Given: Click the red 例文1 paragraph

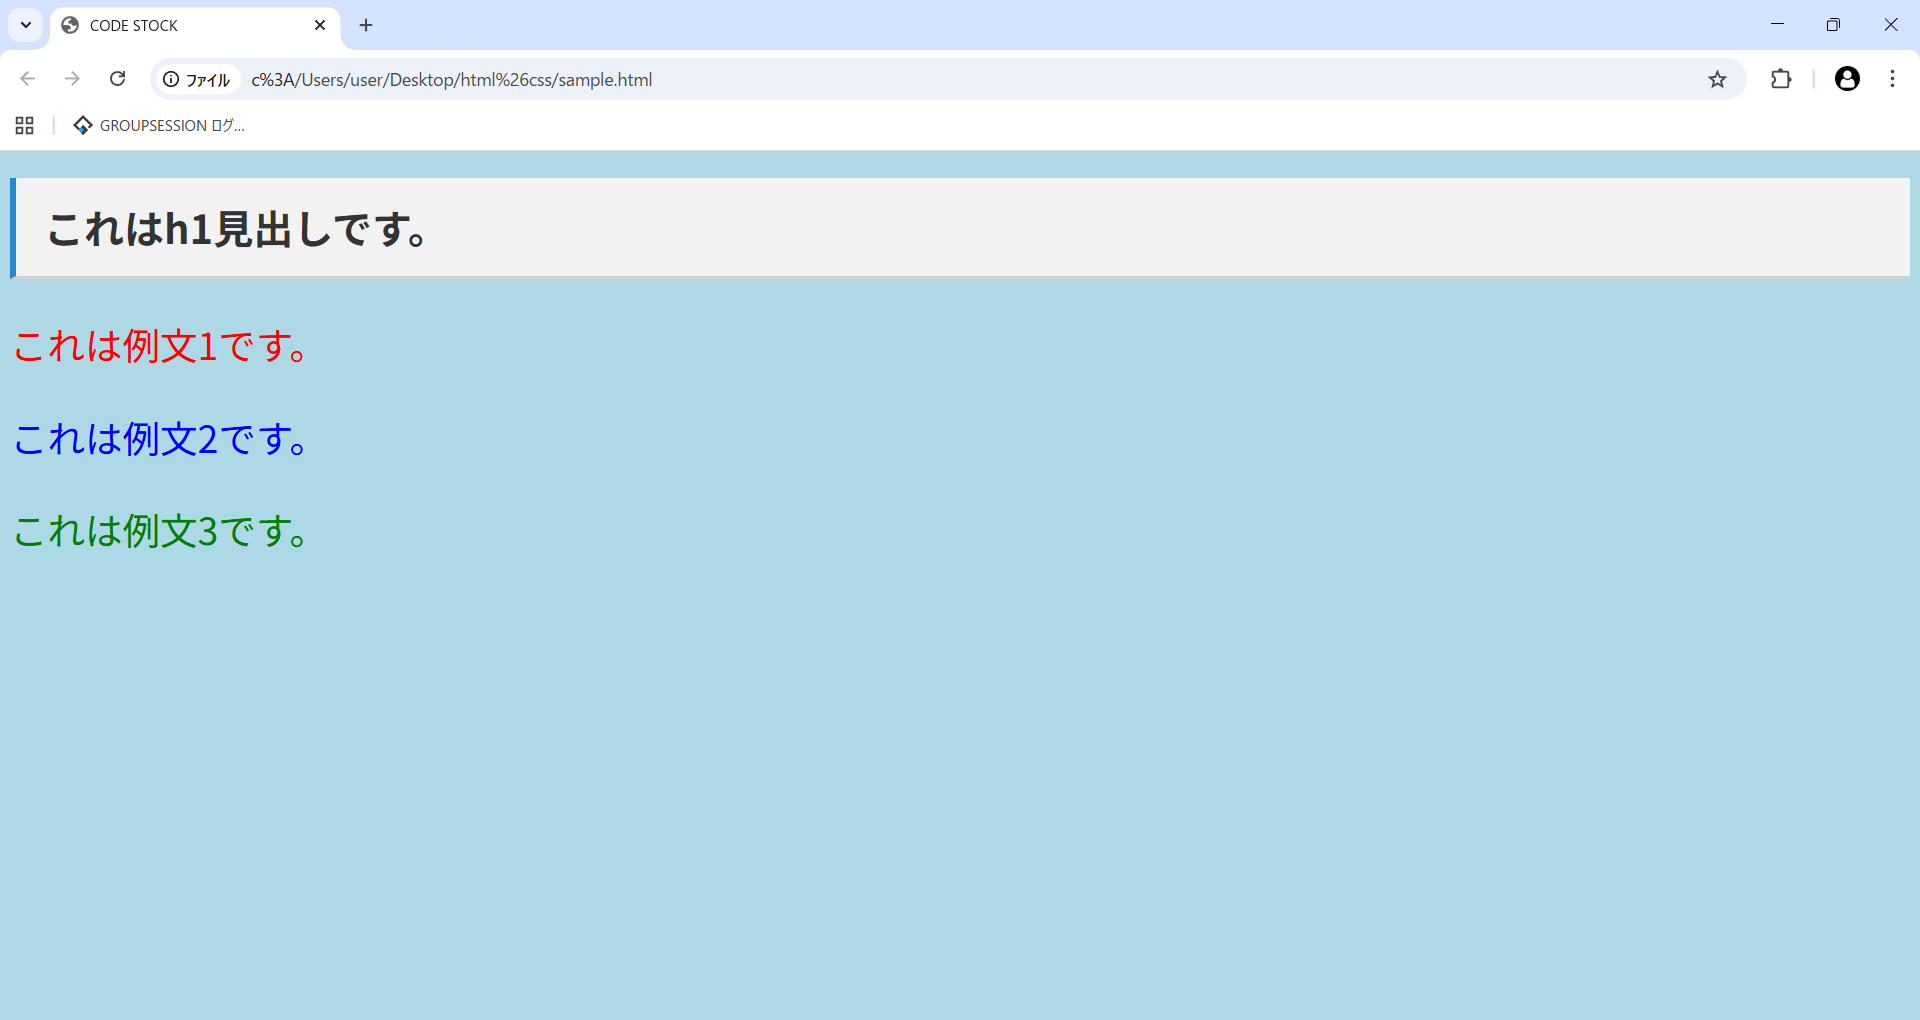Looking at the screenshot, I should coord(160,346).
